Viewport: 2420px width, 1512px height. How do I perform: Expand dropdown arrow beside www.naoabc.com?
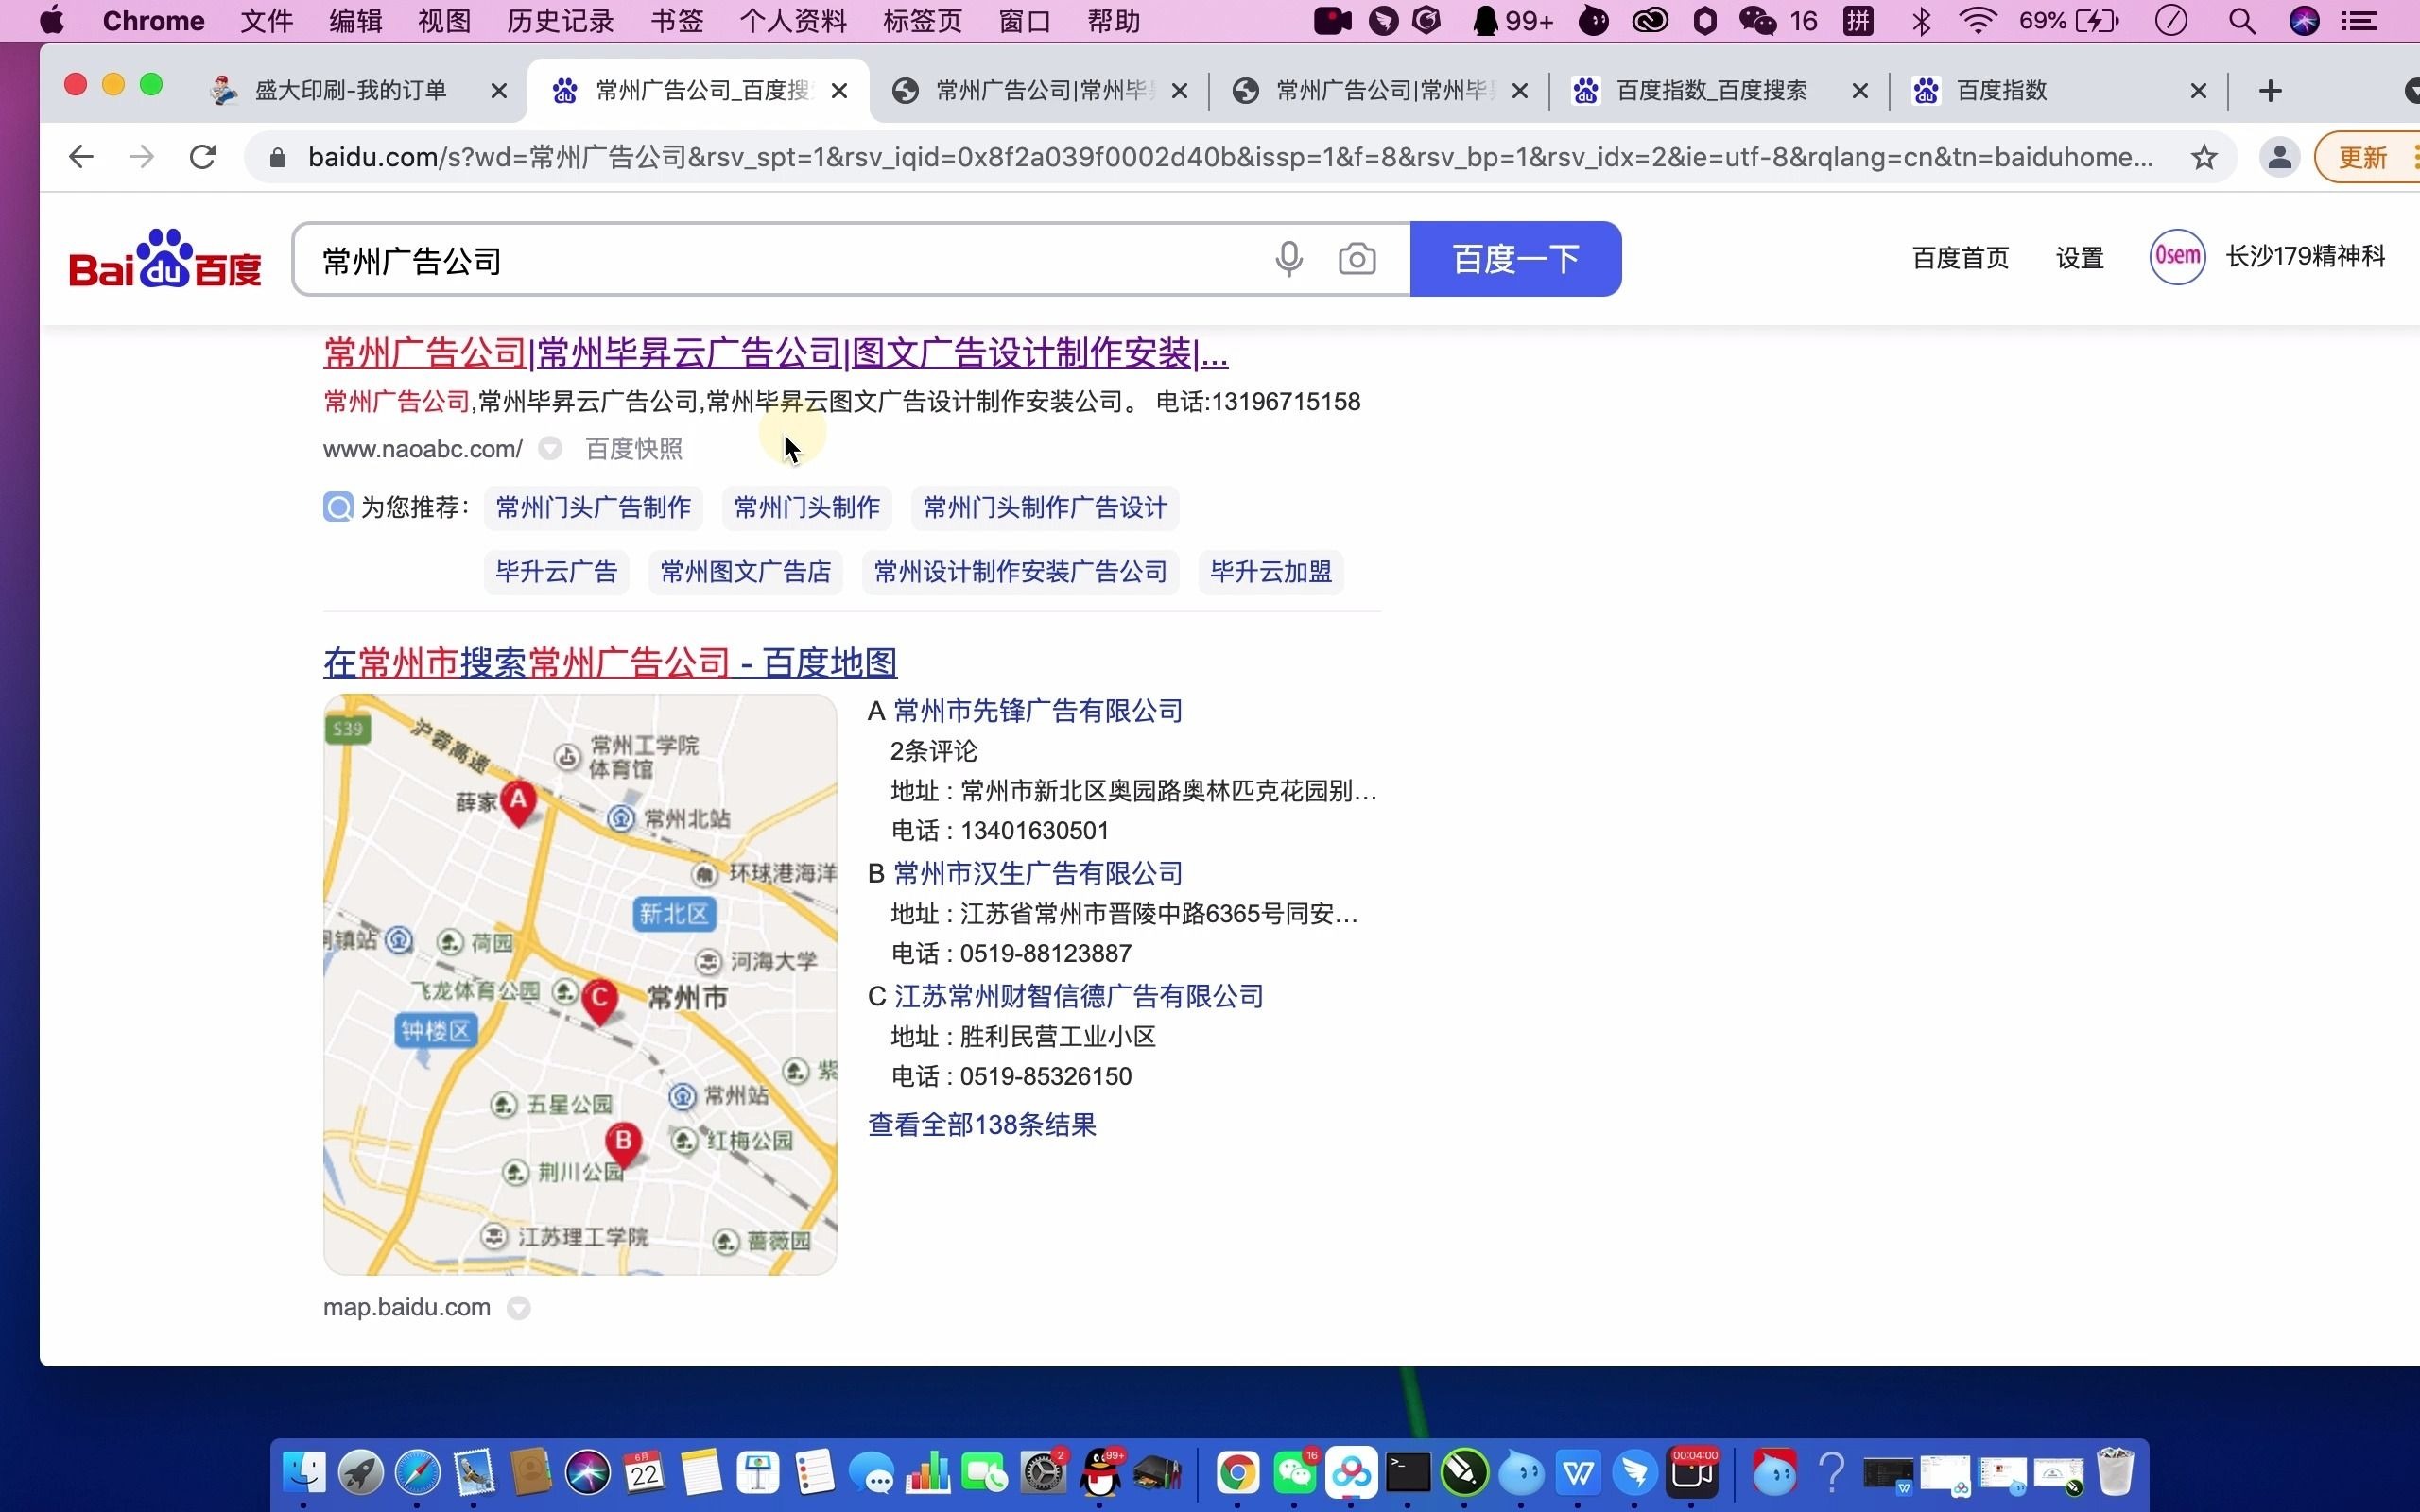click(550, 449)
